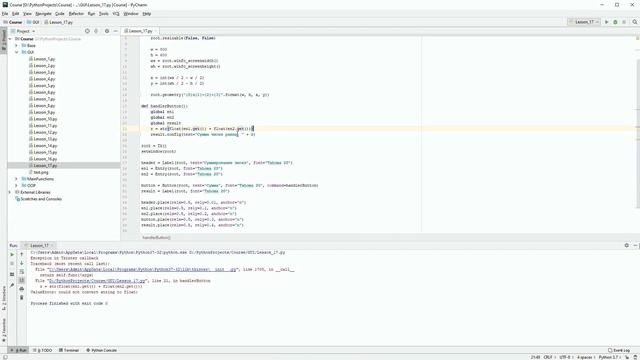640x360 pixels.
Task: Click the stop icon in the Run panel
Action: (x=12, y=264)
